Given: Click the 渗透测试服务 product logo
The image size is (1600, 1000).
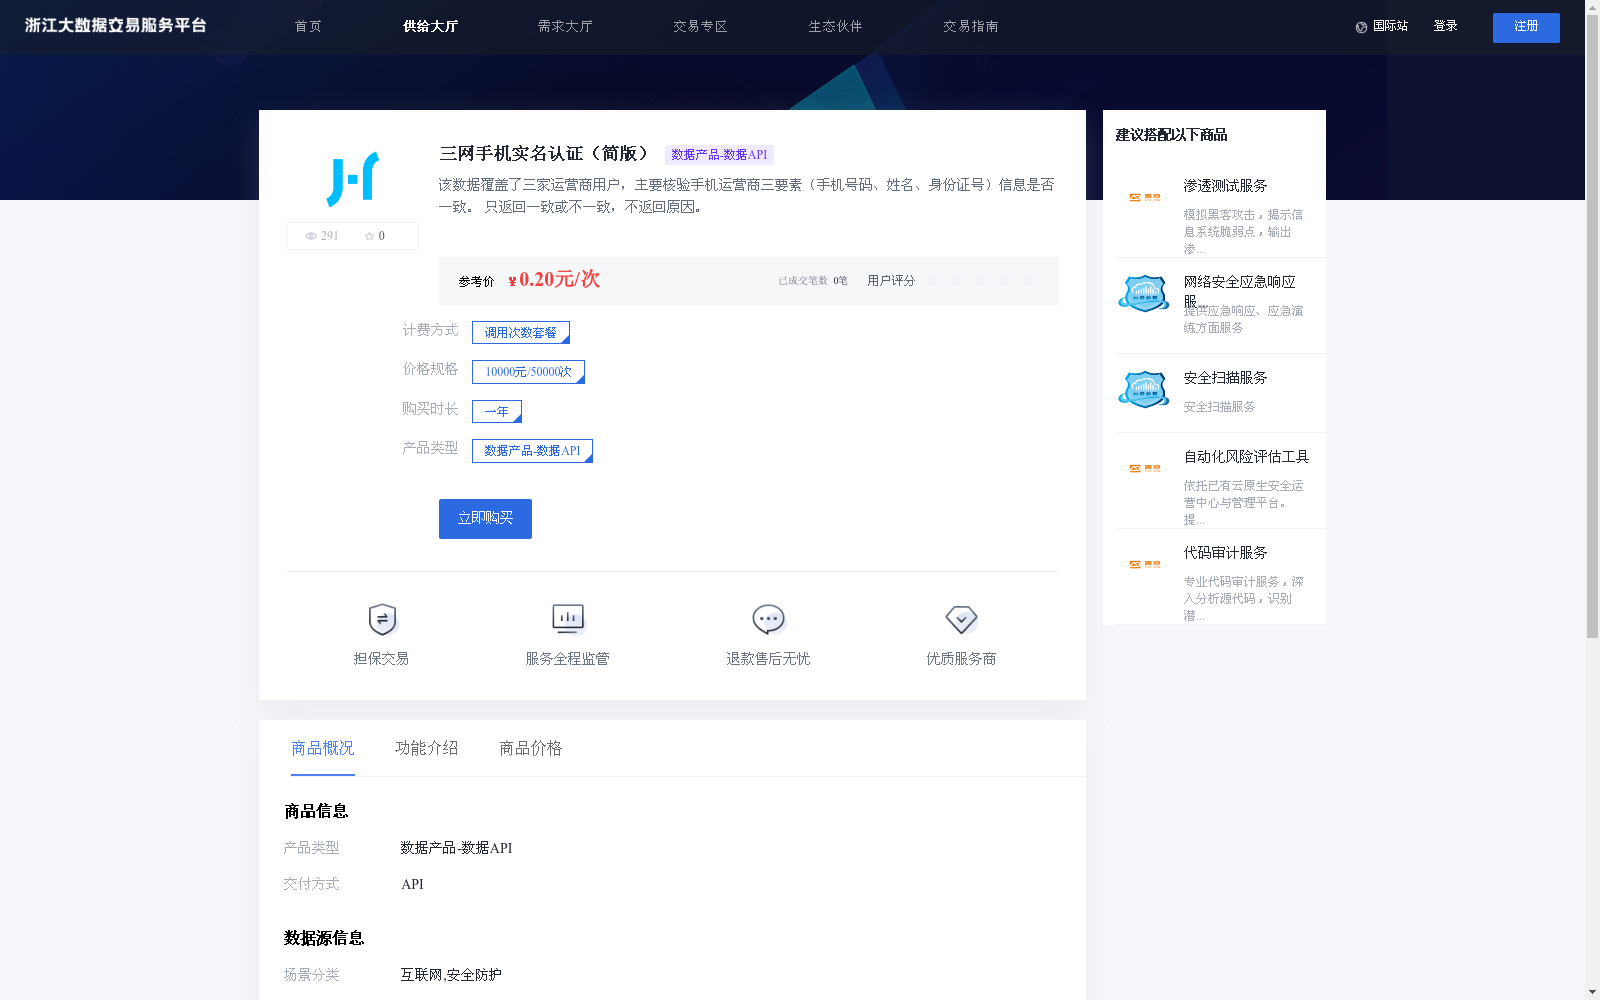Looking at the screenshot, I should point(1145,197).
